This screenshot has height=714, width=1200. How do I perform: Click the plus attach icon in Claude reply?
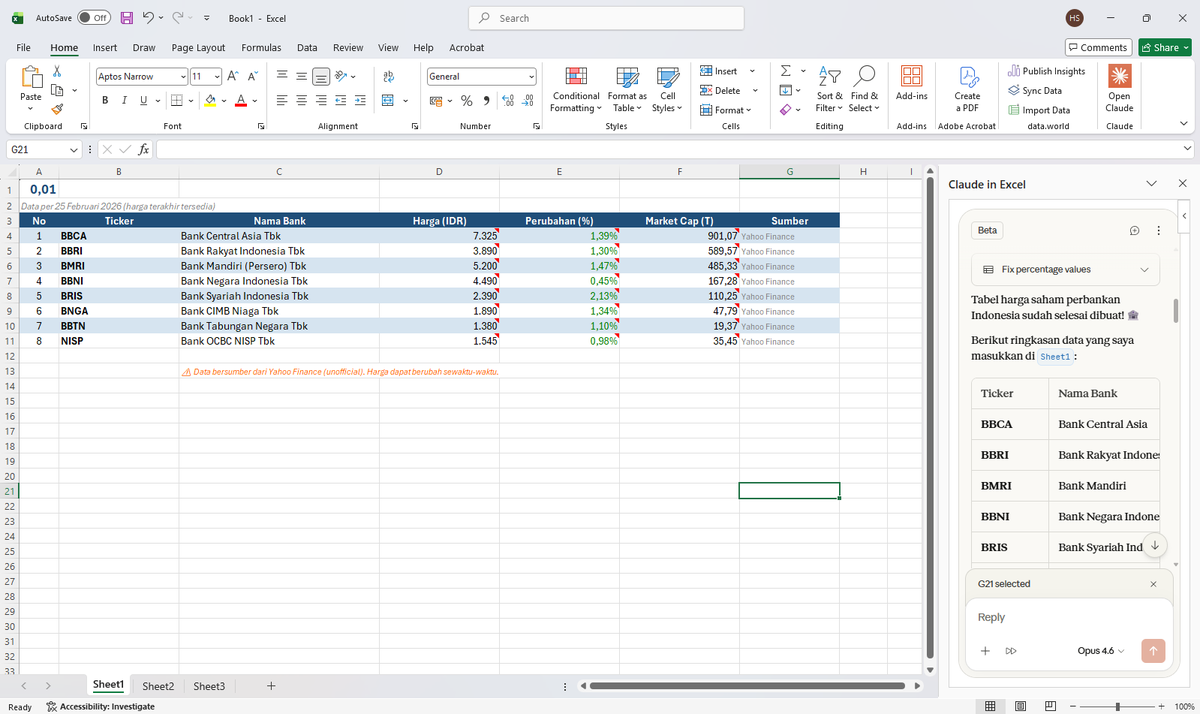985,651
